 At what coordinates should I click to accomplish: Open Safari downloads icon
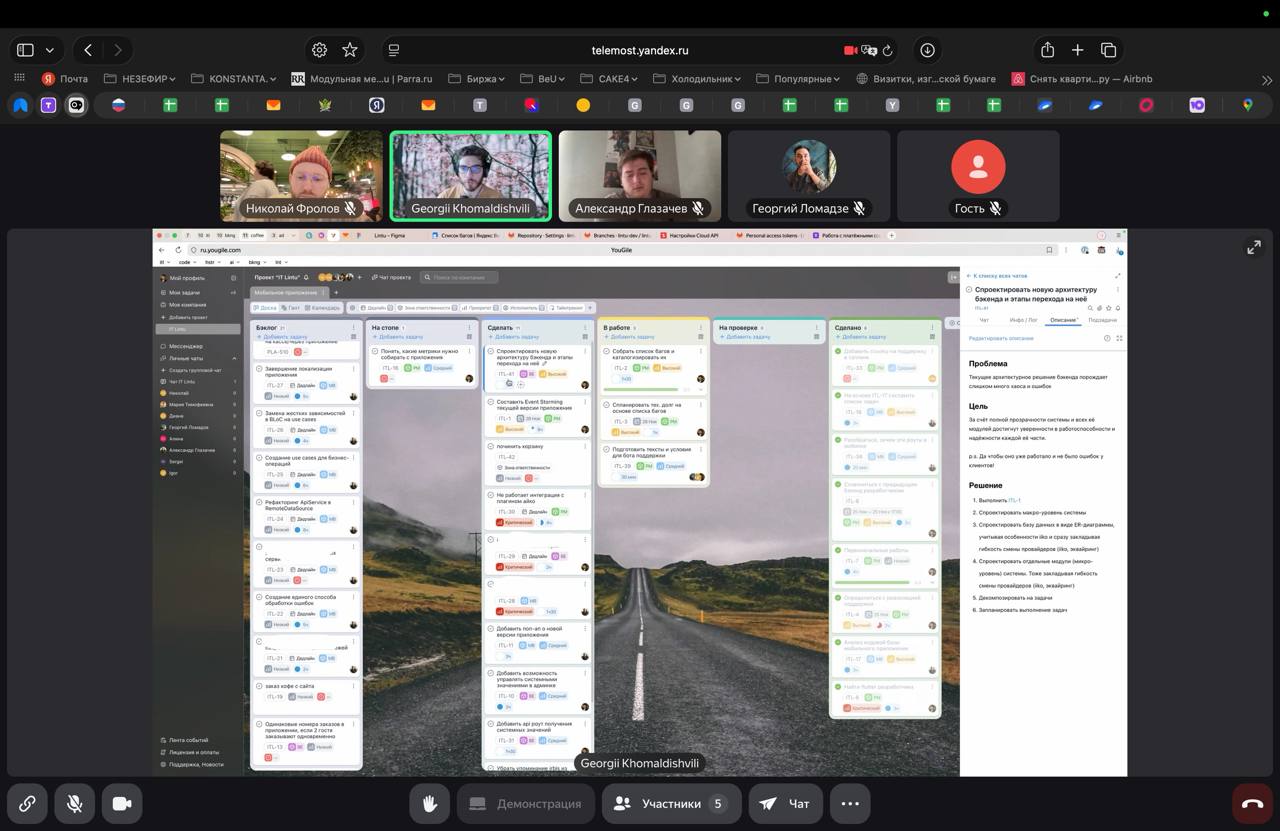[x=927, y=50]
